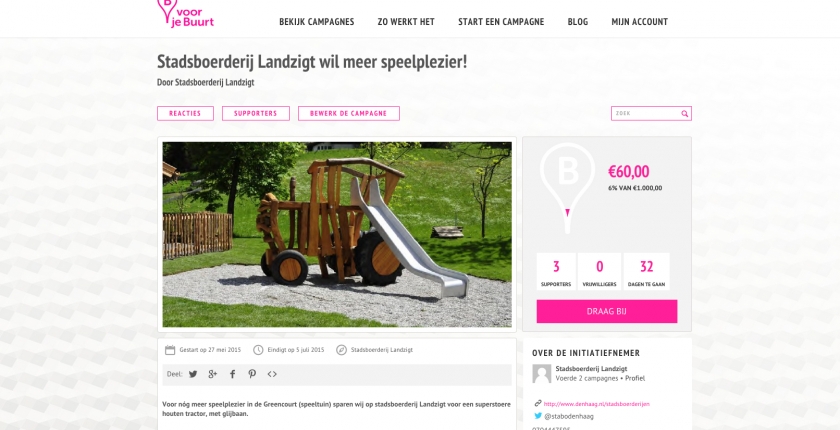Focus the Zoek search field
This screenshot has width=840, height=430.
646,114
